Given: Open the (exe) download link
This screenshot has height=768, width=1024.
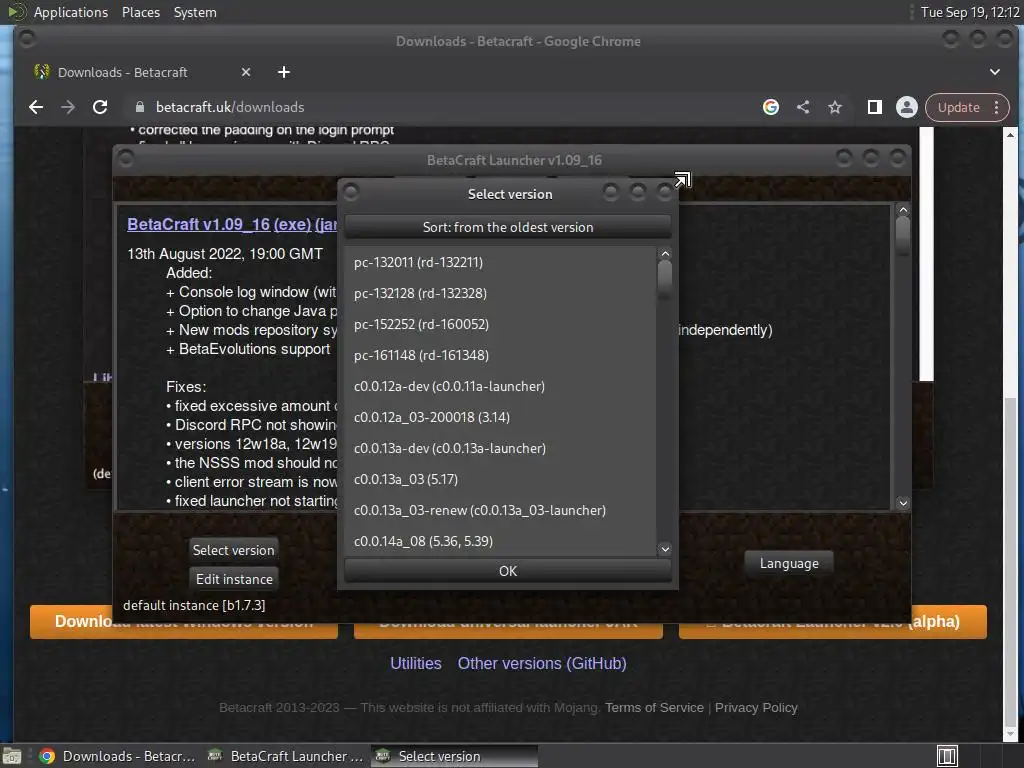Looking at the screenshot, I should coord(292,224).
